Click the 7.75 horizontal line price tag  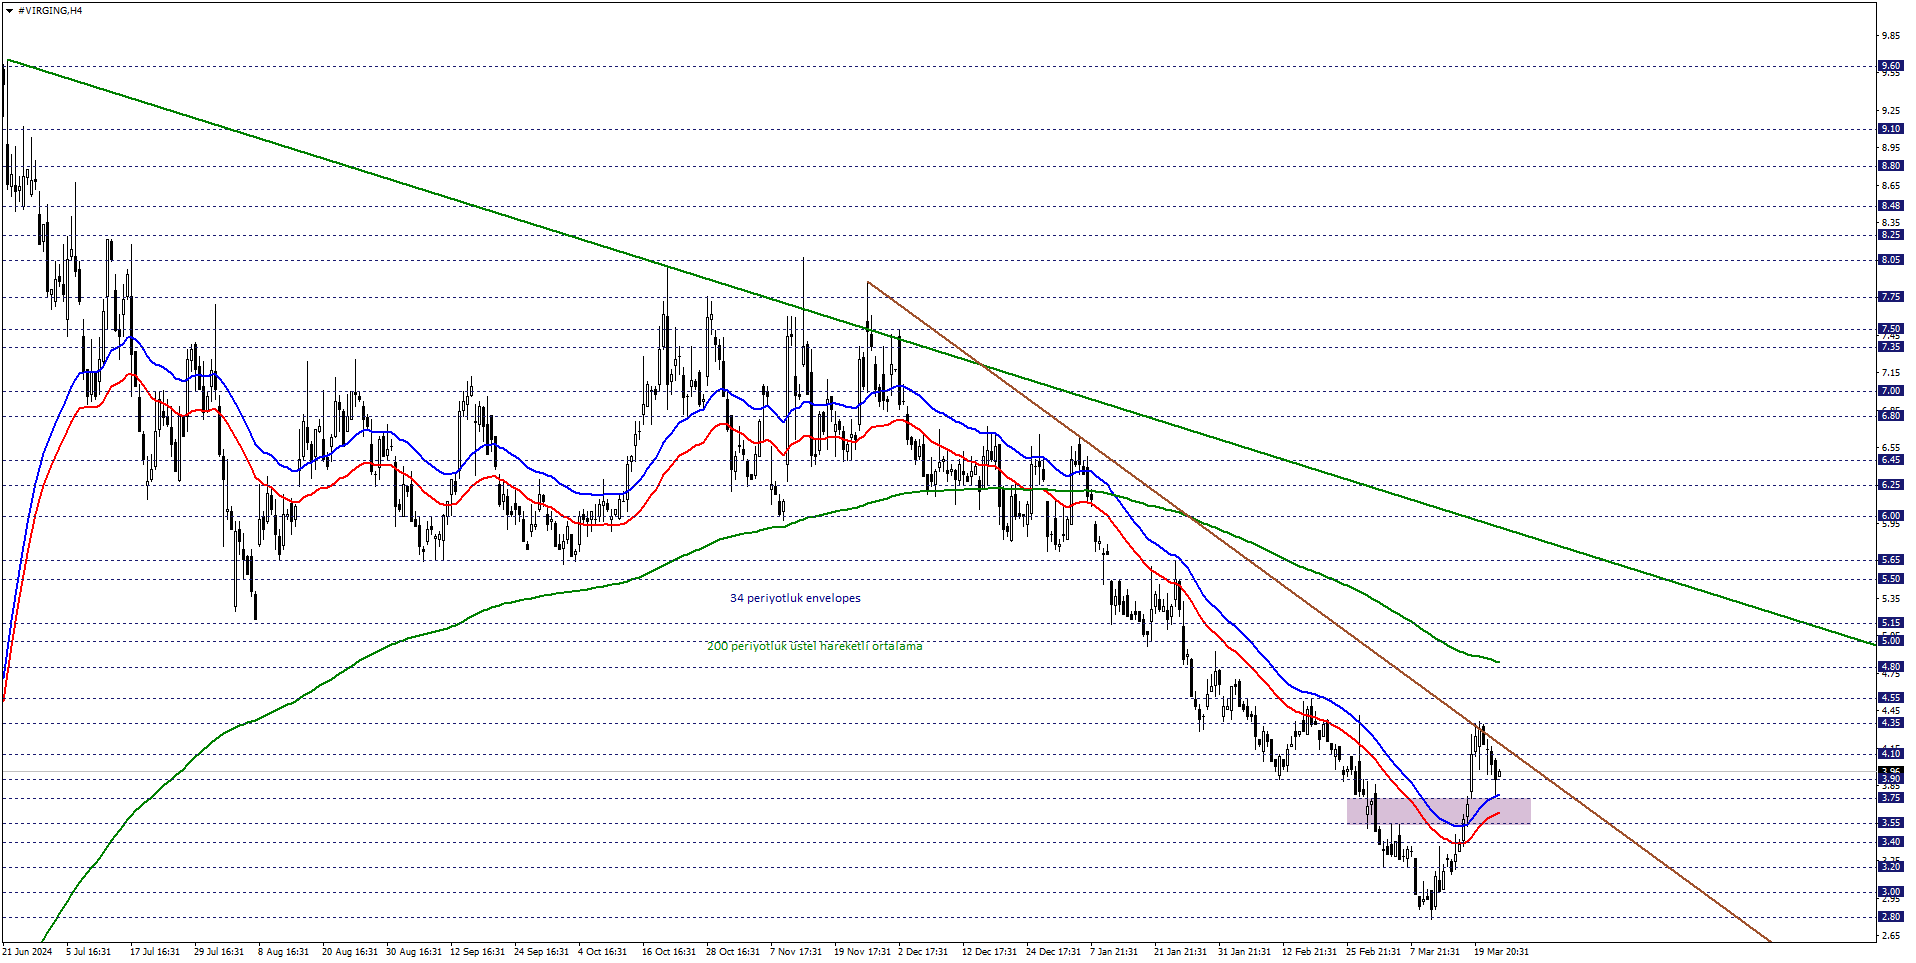[1891, 297]
